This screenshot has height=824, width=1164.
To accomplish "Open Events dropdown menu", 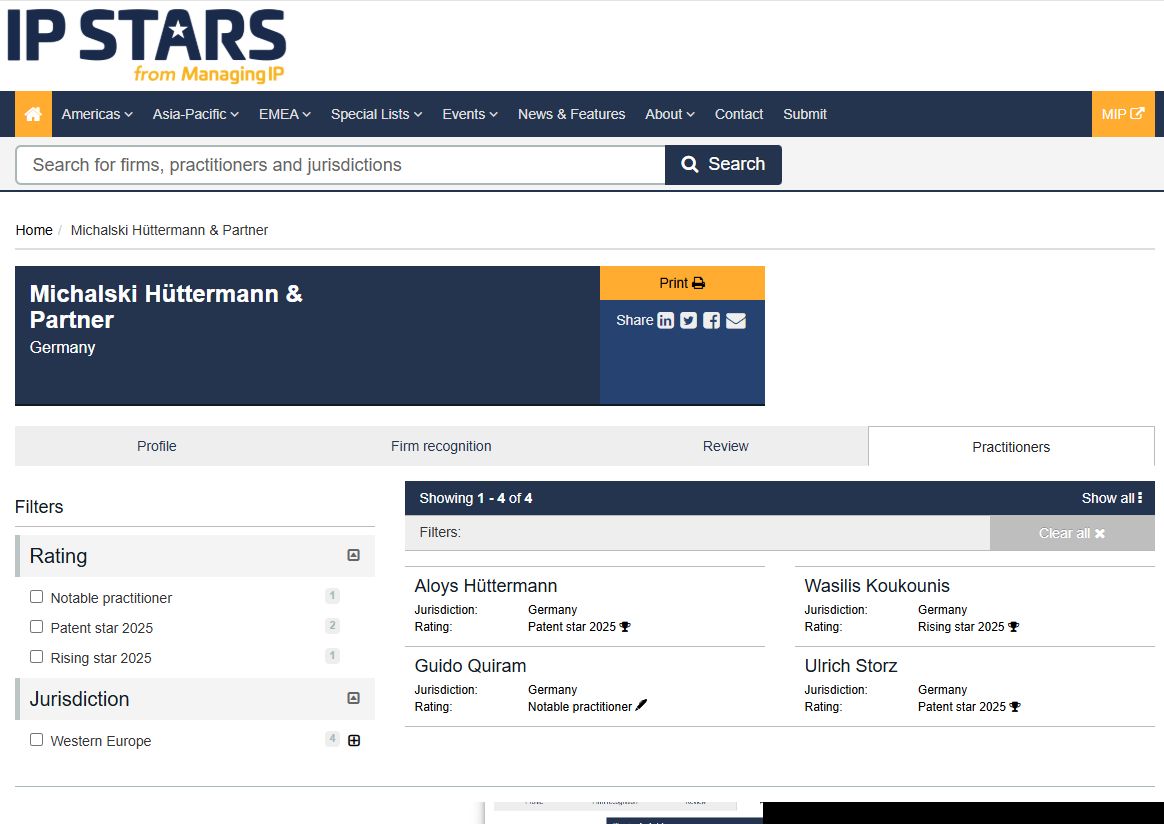I will pos(470,114).
